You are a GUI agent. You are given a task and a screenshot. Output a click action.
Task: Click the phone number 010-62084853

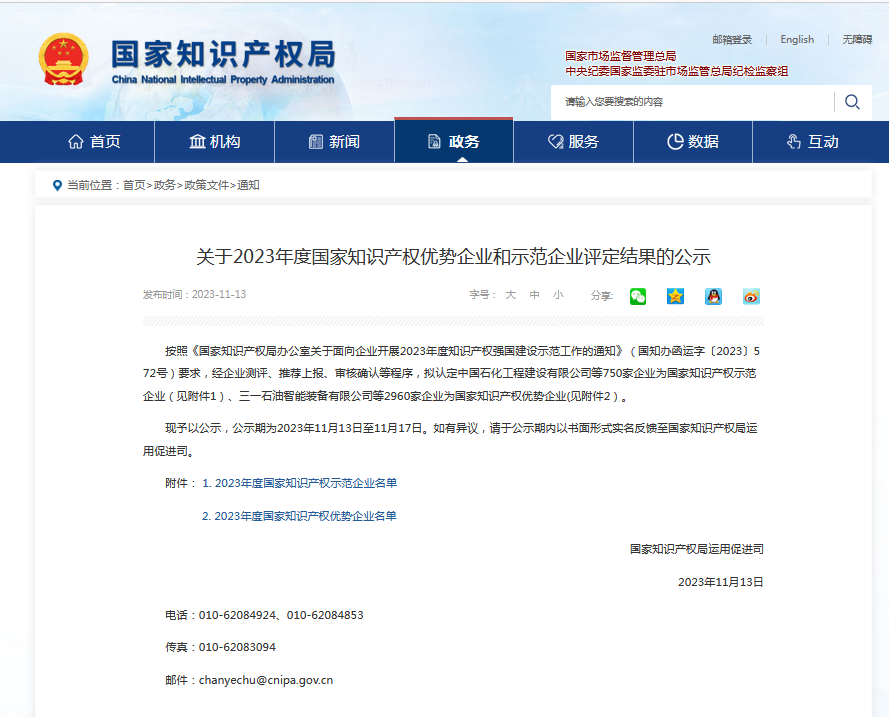click(325, 616)
